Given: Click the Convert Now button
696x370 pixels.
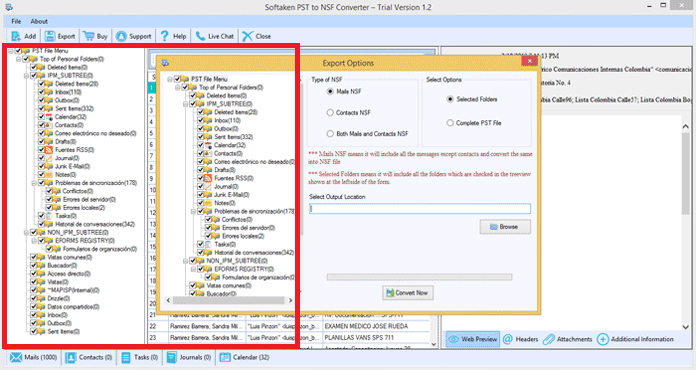Looking at the screenshot, I should (x=407, y=293).
